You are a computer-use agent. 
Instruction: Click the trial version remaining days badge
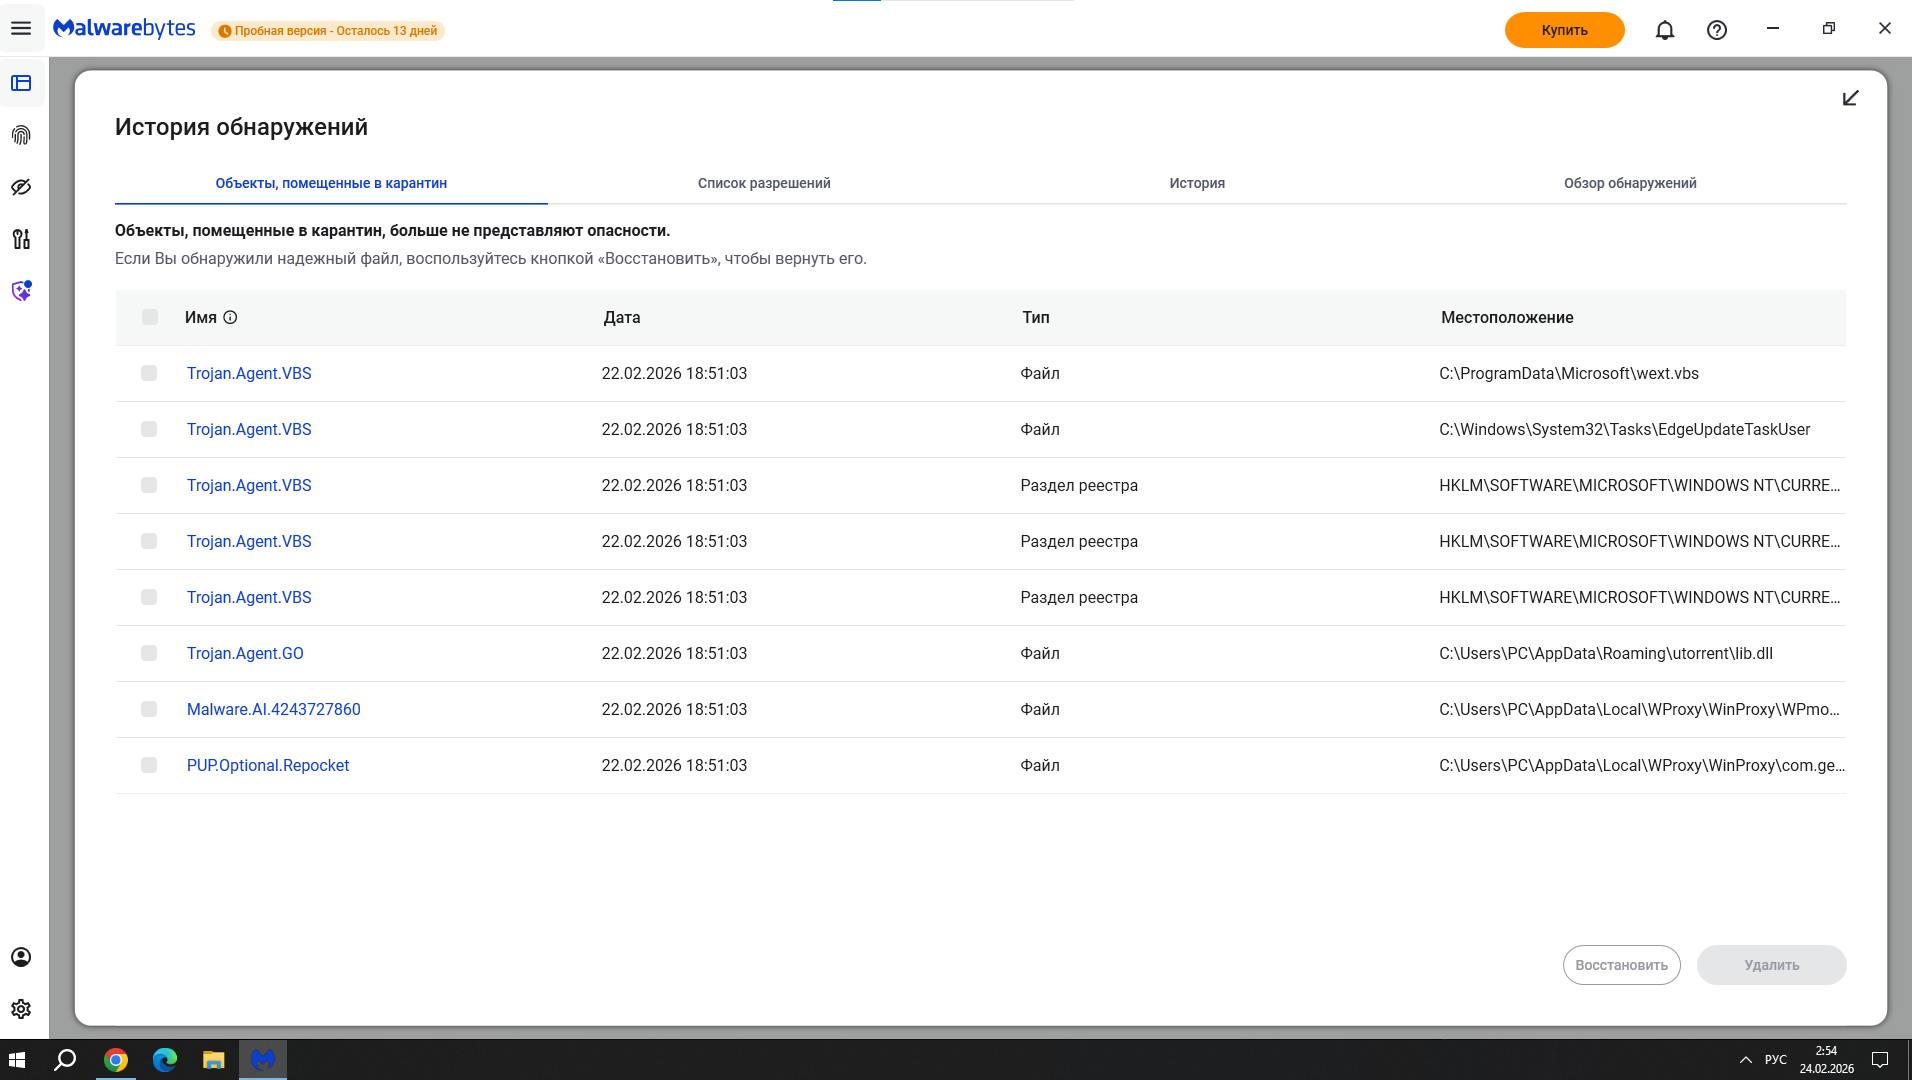point(328,31)
